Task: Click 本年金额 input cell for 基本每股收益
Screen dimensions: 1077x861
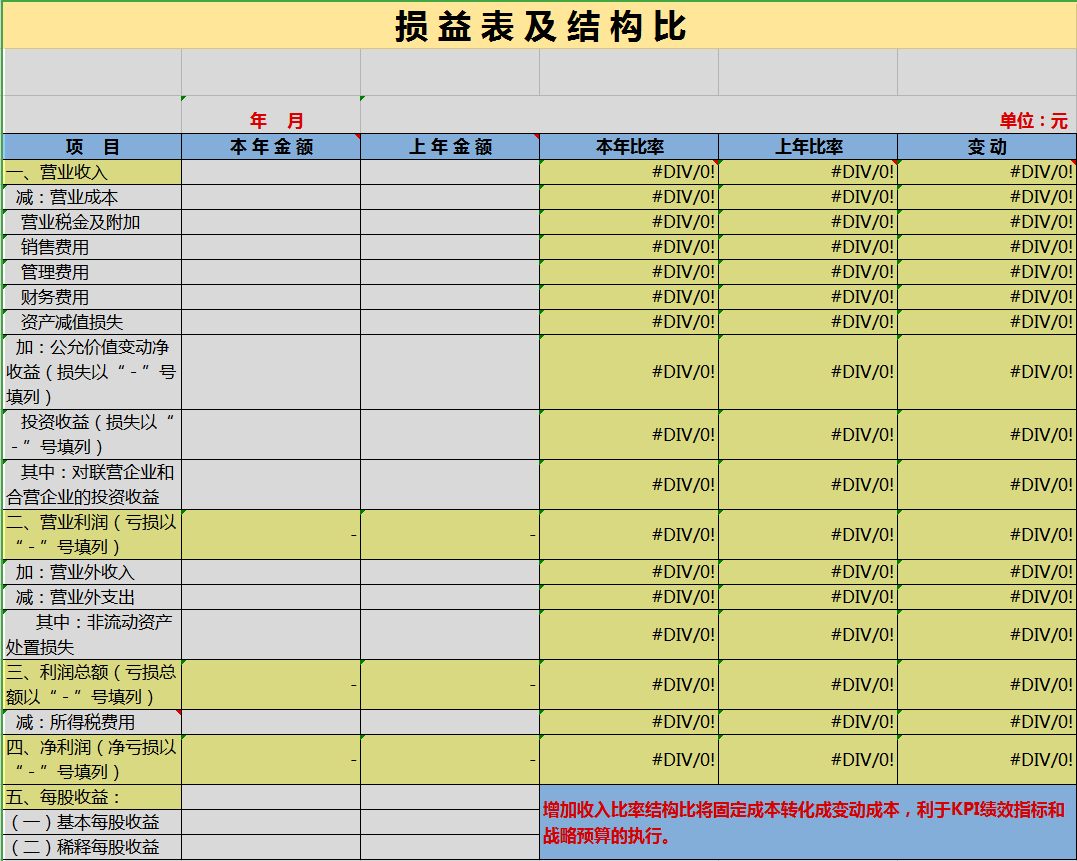Action: click(271, 822)
